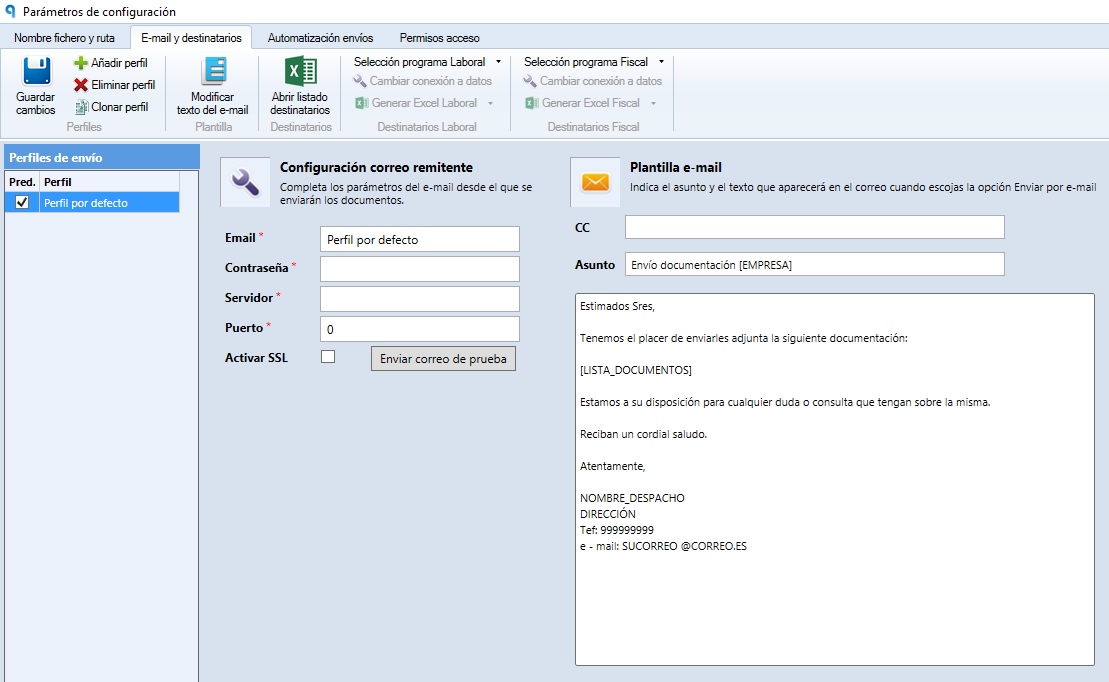Click the Atentamente, line
This screenshot has width=1109, height=682.
[612, 466]
